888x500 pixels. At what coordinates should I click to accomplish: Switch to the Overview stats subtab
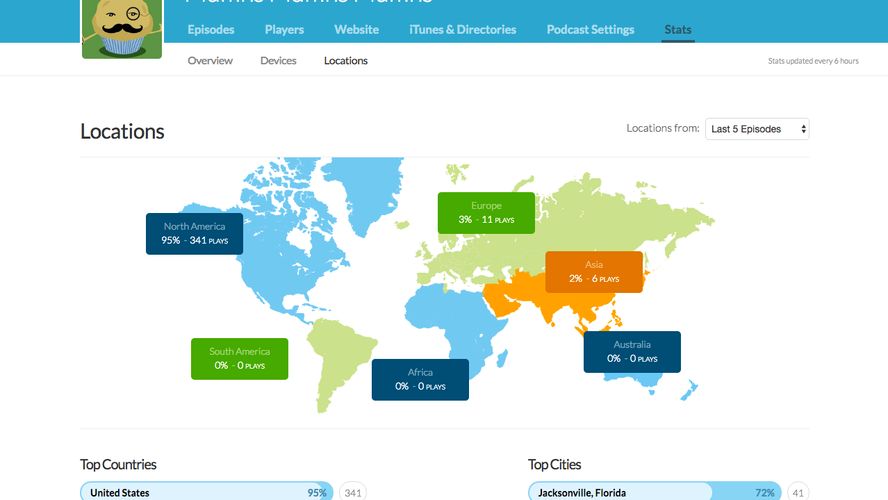tap(210, 61)
